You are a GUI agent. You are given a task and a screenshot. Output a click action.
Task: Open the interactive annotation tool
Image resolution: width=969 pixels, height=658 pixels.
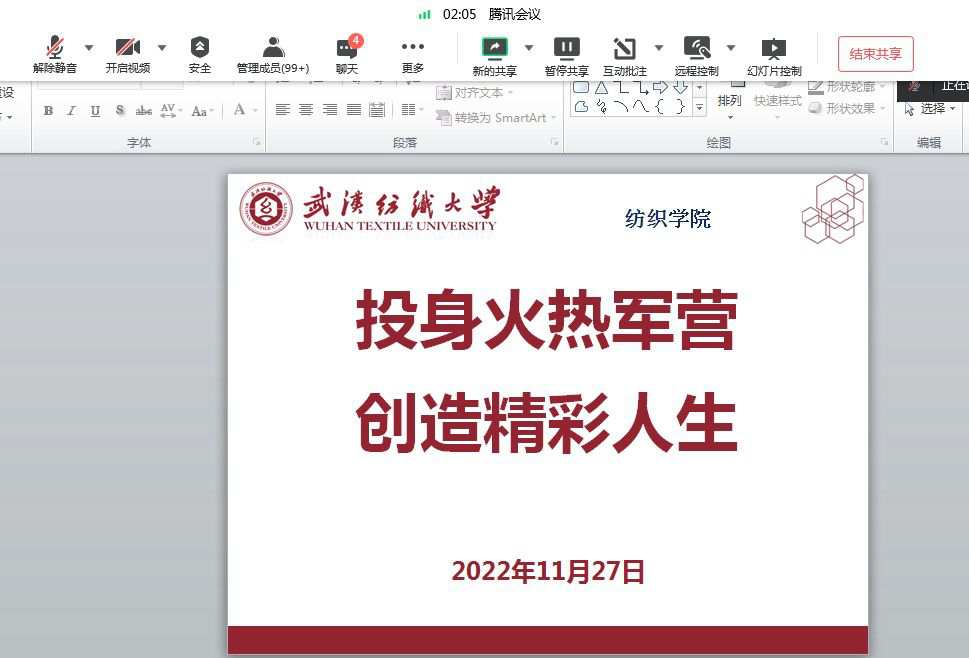(624, 55)
